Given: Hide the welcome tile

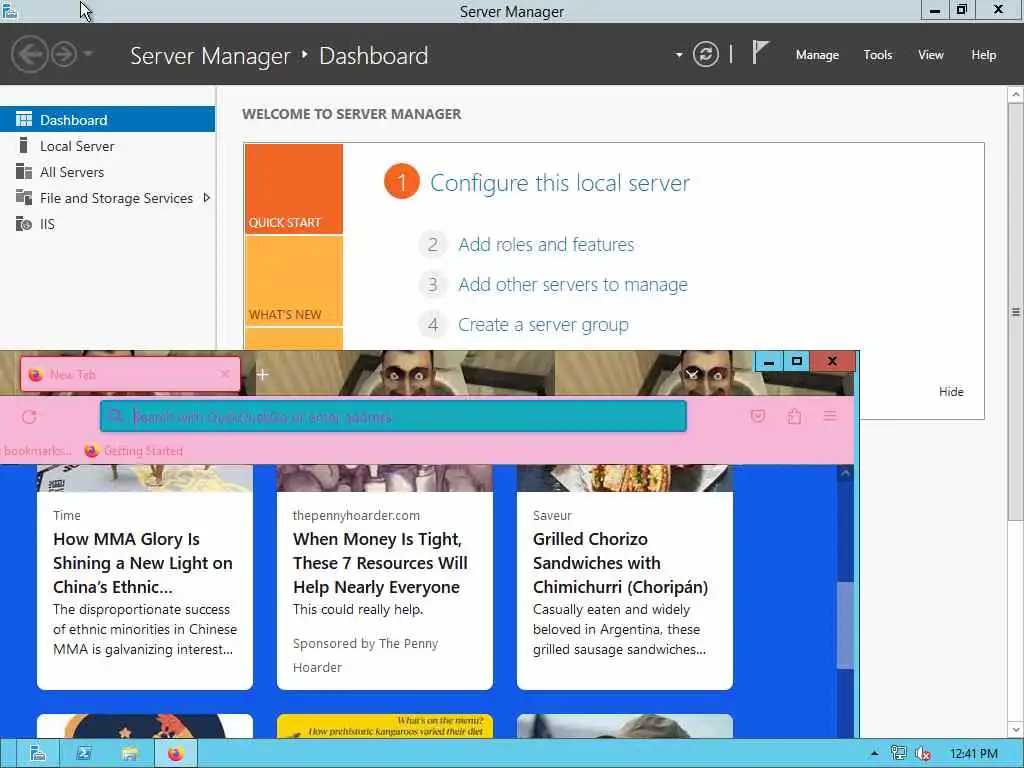Looking at the screenshot, I should click(951, 391).
